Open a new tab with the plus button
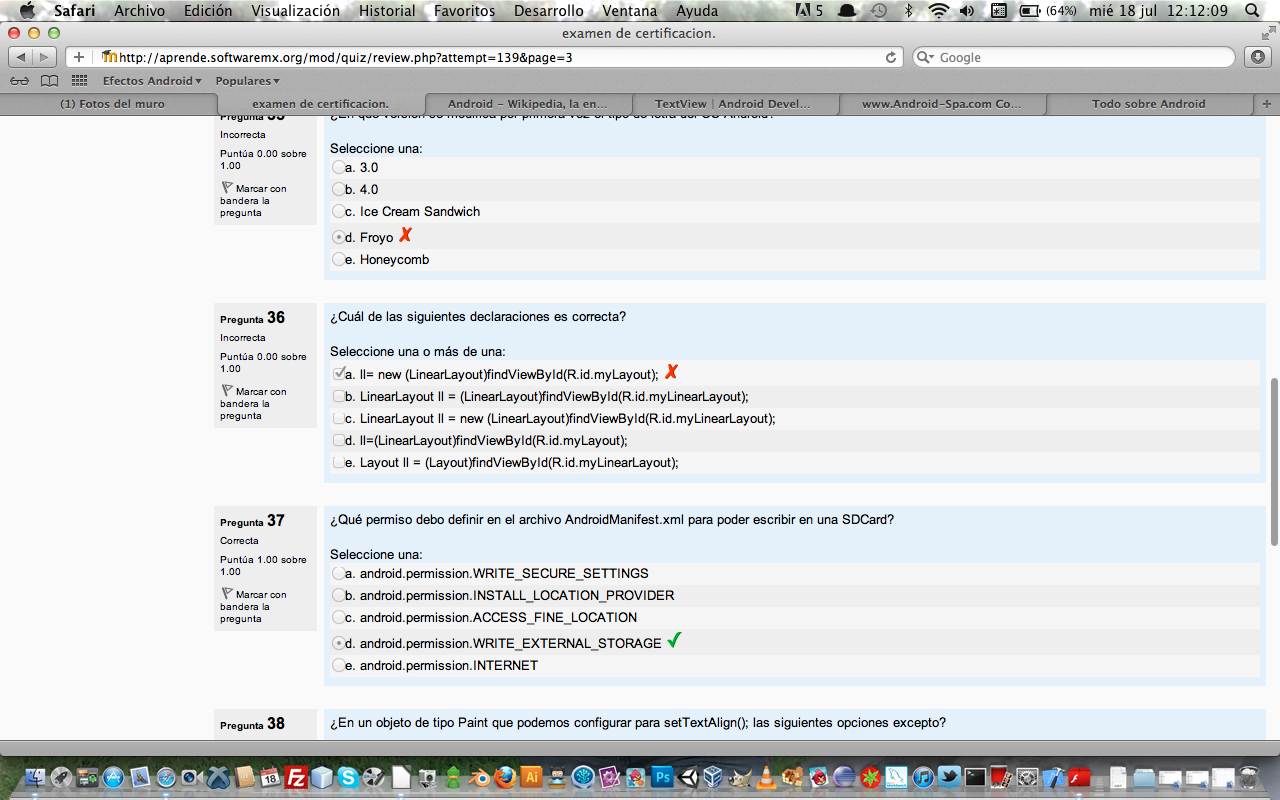The height and width of the screenshot is (800, 1280). coord(1267,104)
